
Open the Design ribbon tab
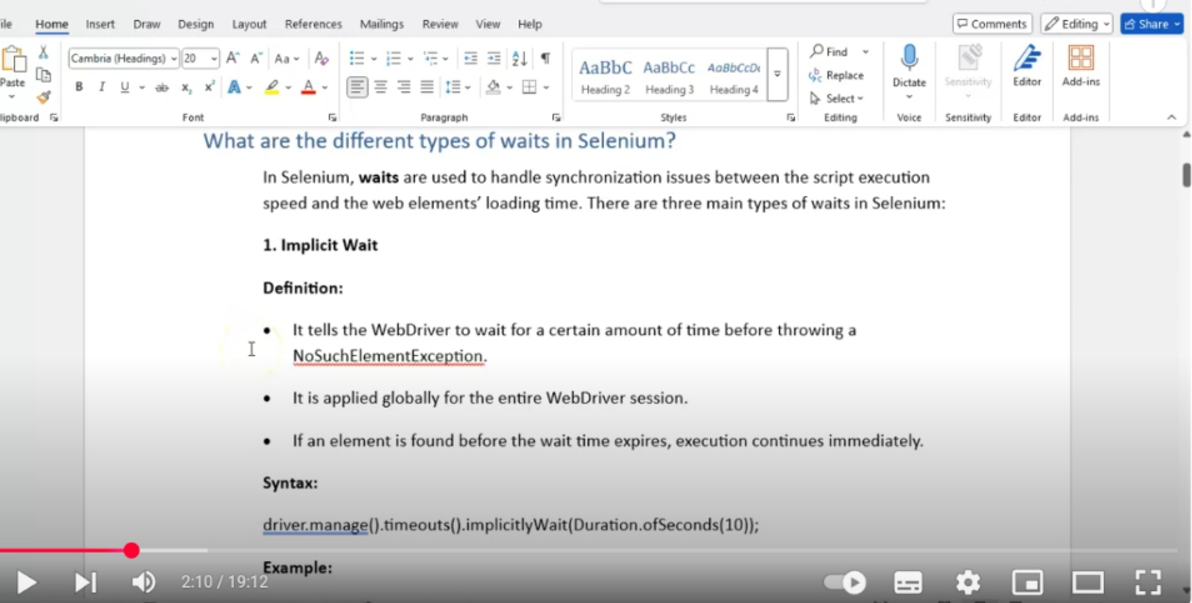(195, 24)
